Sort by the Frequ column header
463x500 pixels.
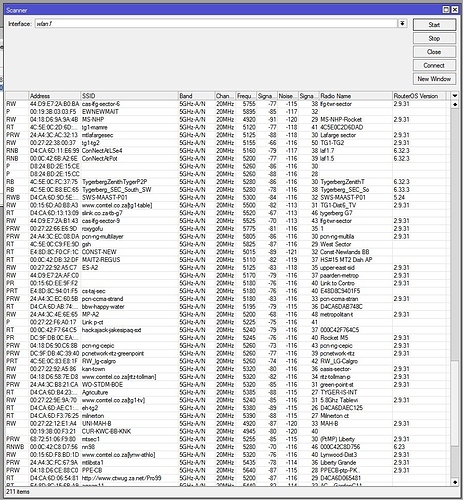tap(246, 96)
